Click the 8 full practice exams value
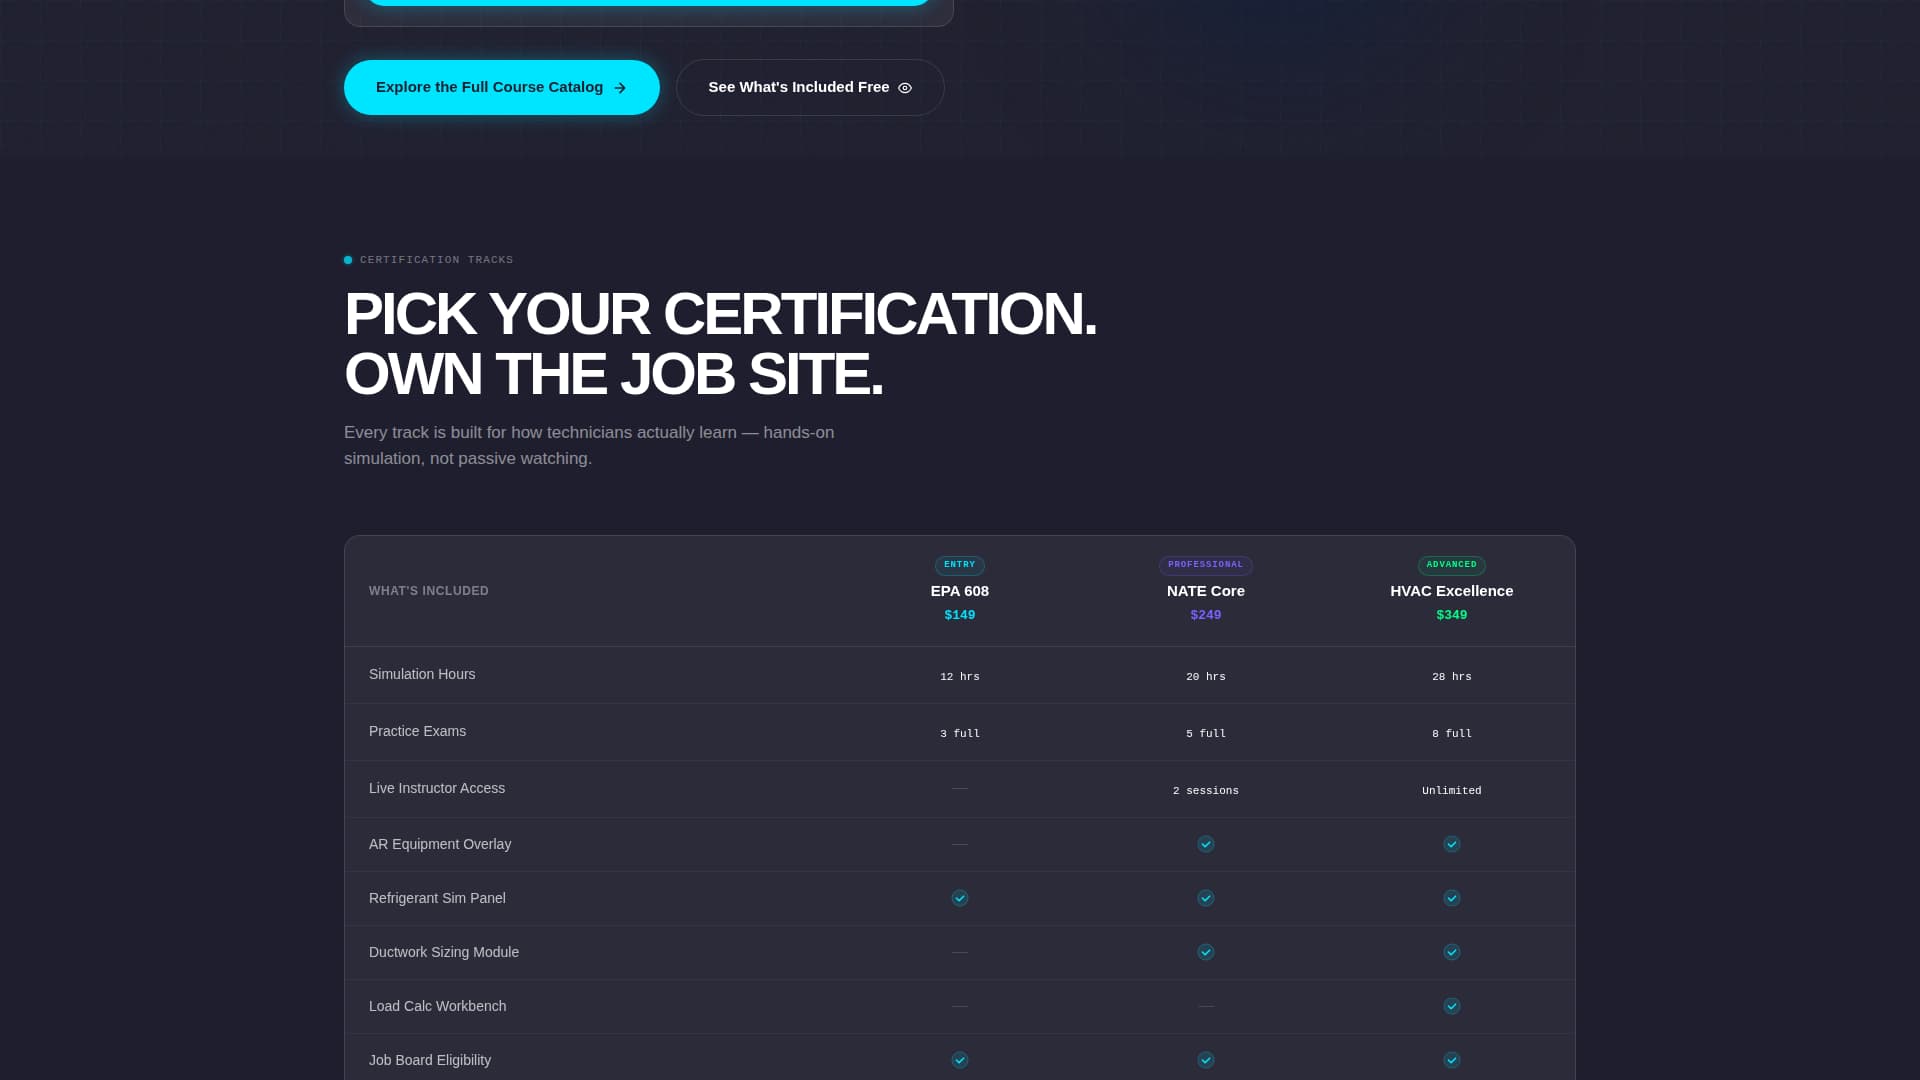Screen dimensions: 1920x1080 pos(1451,734)
